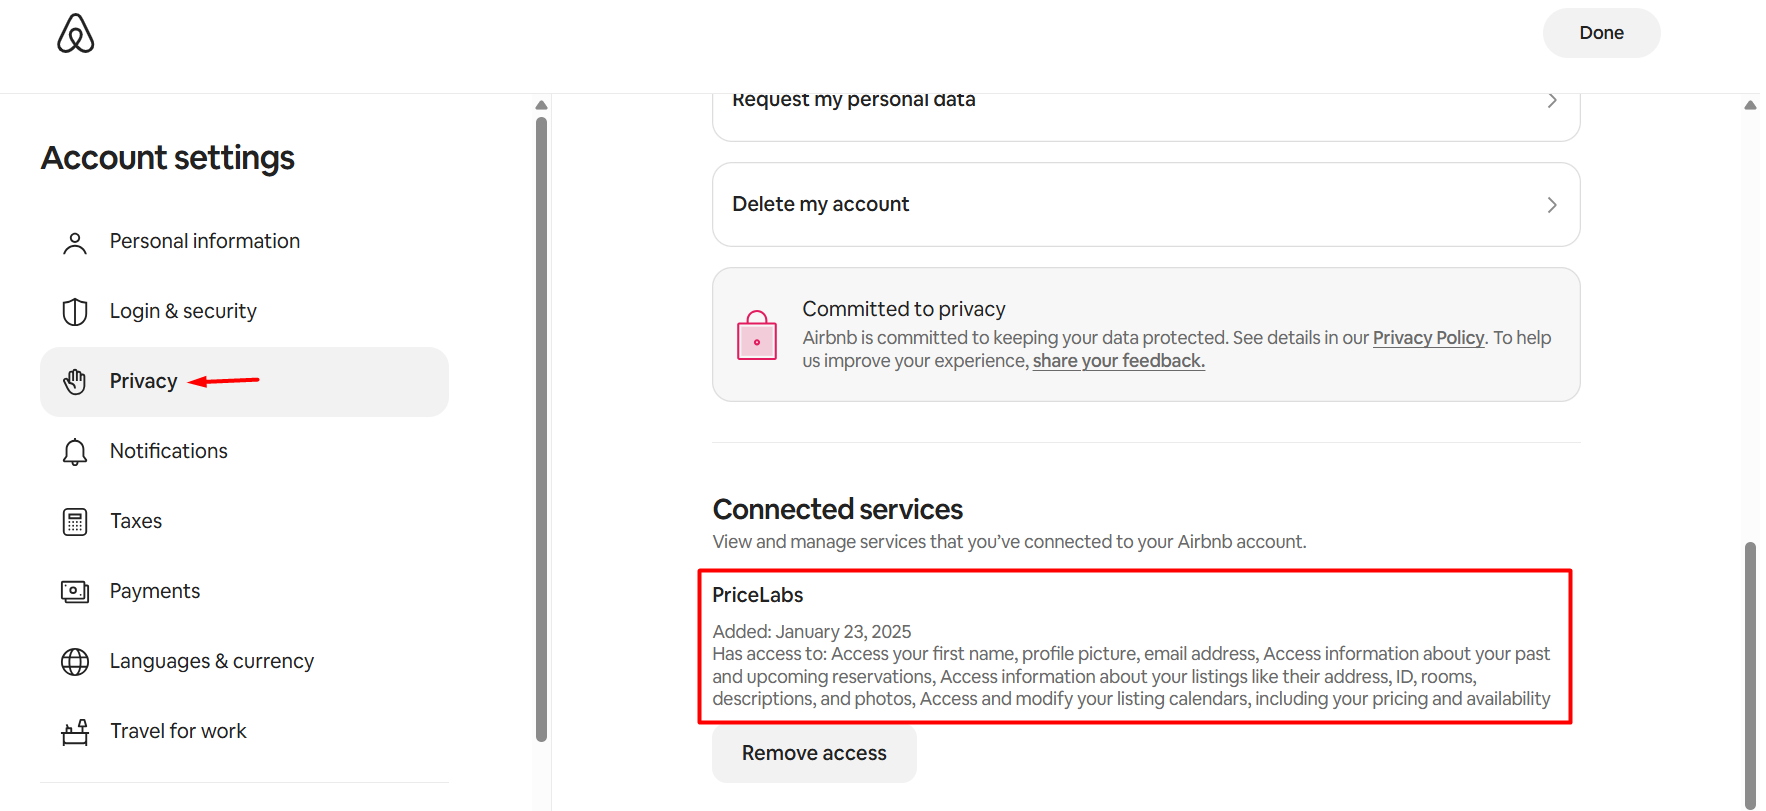Open the Payments settings section

pos(155,591)
